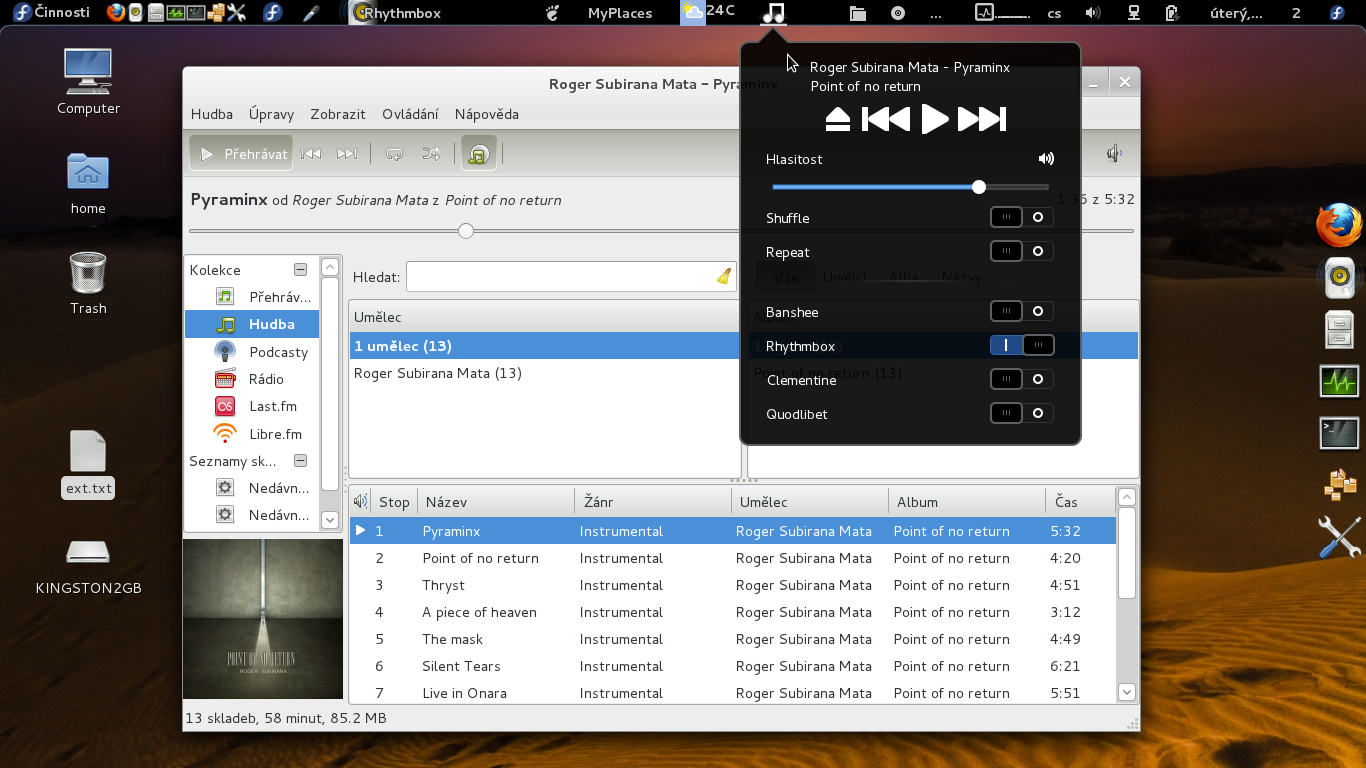This screenshot has width=1366, height=768.
Task: Open Činnosti activities overview
Action: tap(51, 12)
